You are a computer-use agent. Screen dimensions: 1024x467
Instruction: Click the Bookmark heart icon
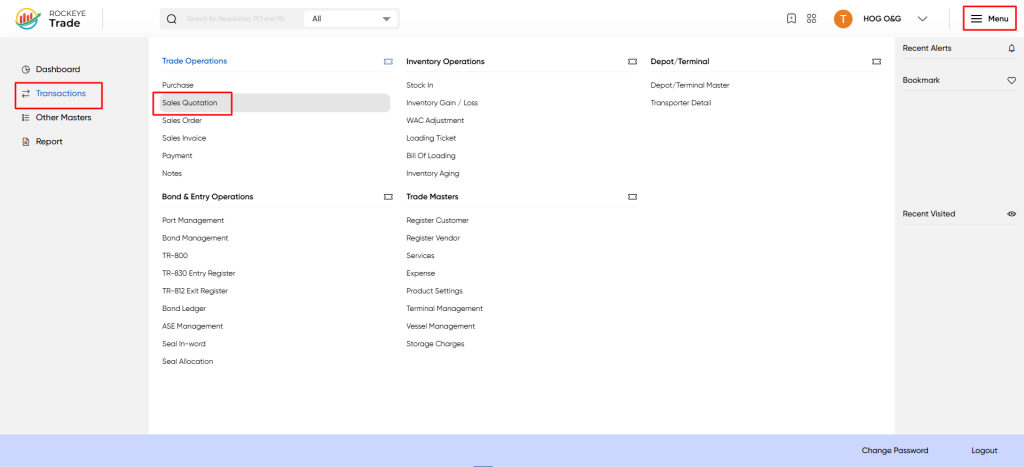[1012, 80]
